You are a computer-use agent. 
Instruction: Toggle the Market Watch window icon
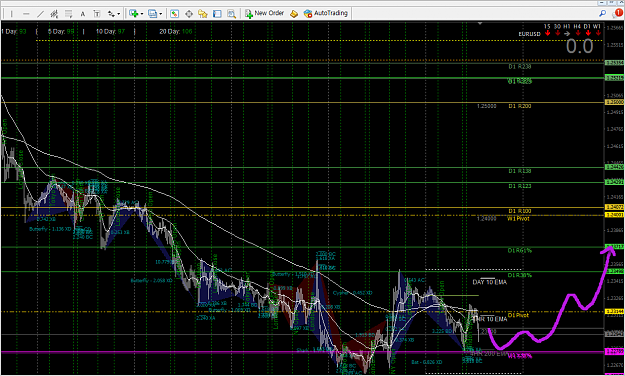(x=174, y=14)
